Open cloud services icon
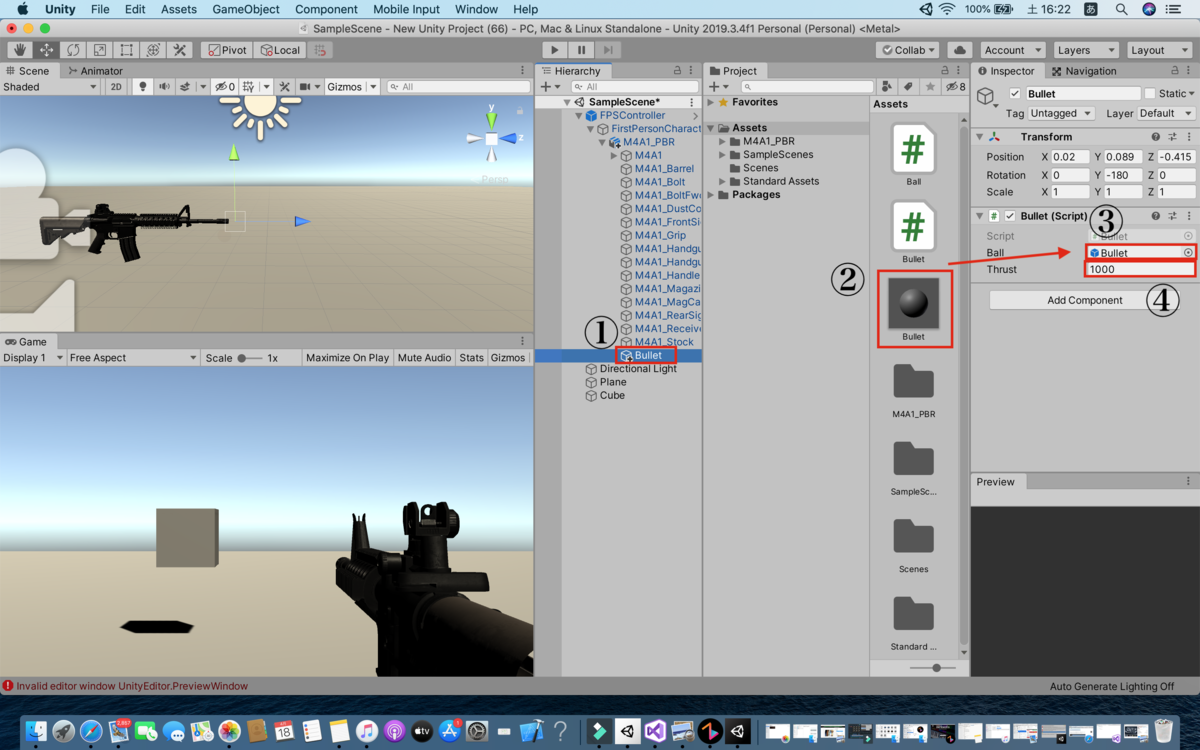The width and height of the screenshot is (1200, 750). (959, 50)
